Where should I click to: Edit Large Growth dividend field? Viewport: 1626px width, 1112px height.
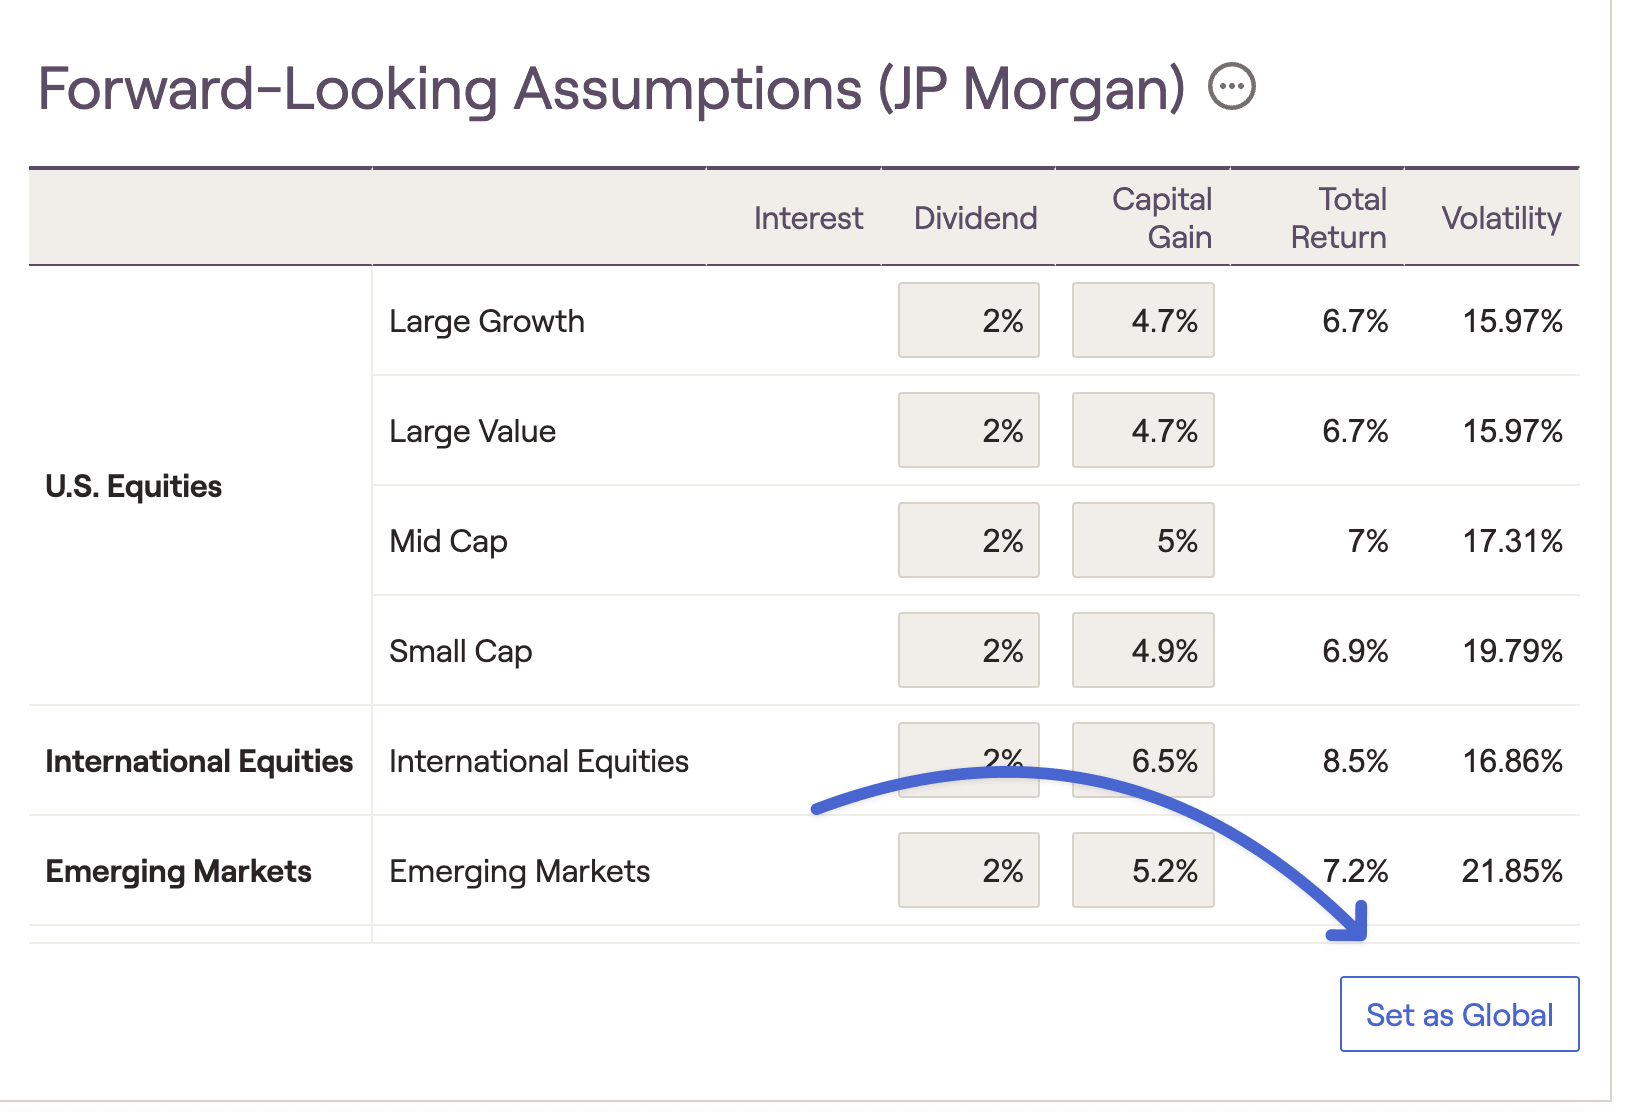968,320
